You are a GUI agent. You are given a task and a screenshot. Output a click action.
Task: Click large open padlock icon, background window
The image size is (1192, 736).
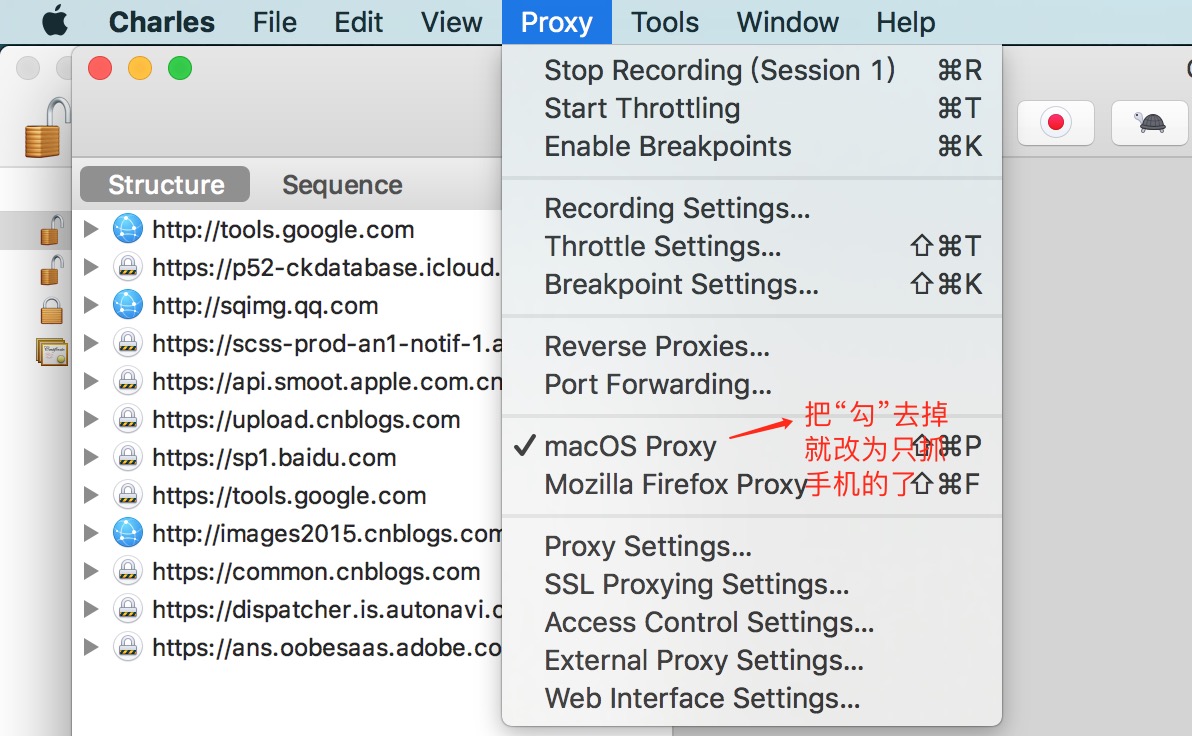point(46,128)
